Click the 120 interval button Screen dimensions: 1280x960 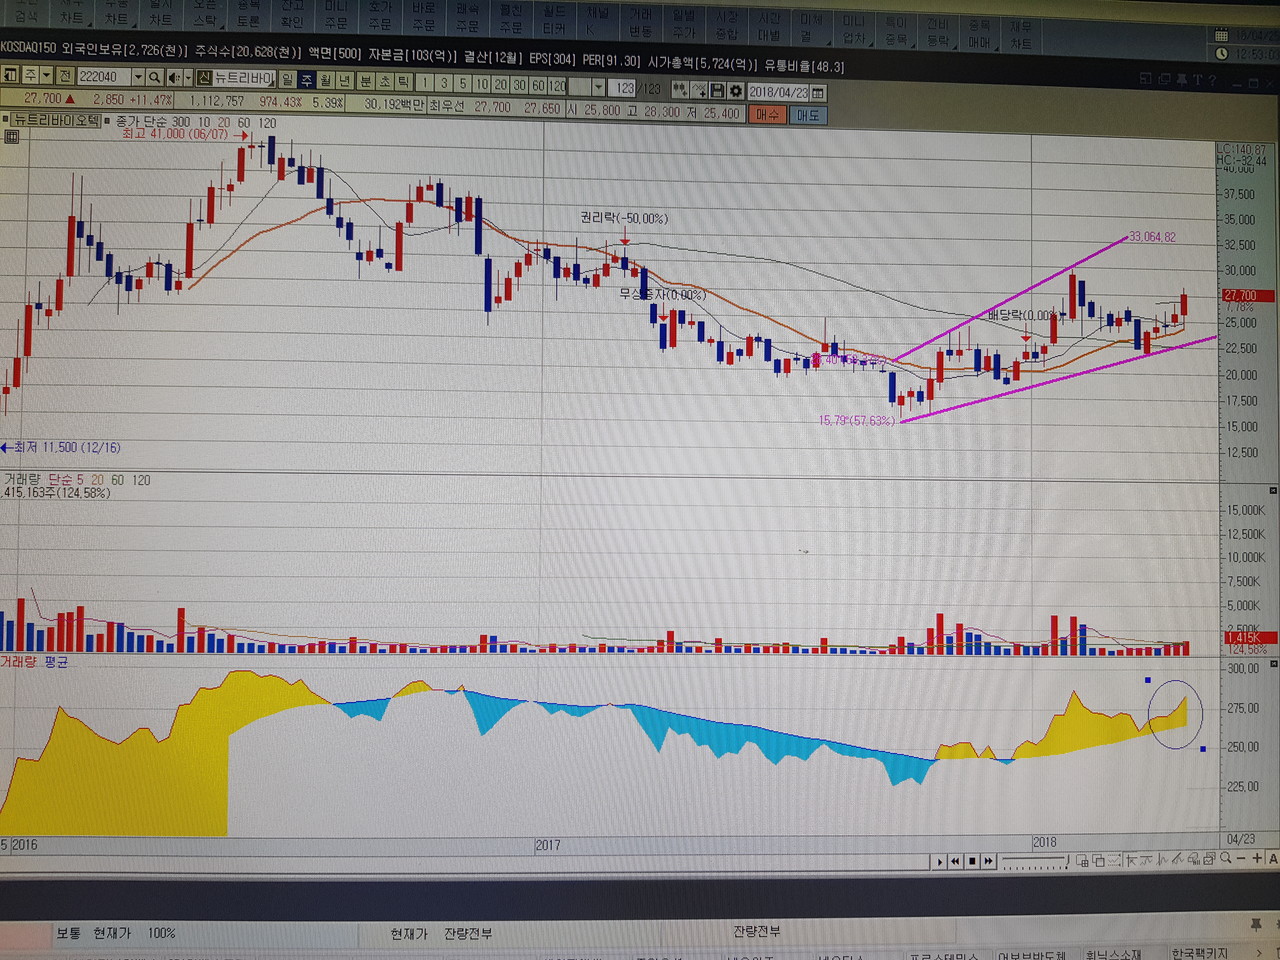click(557, 85)
